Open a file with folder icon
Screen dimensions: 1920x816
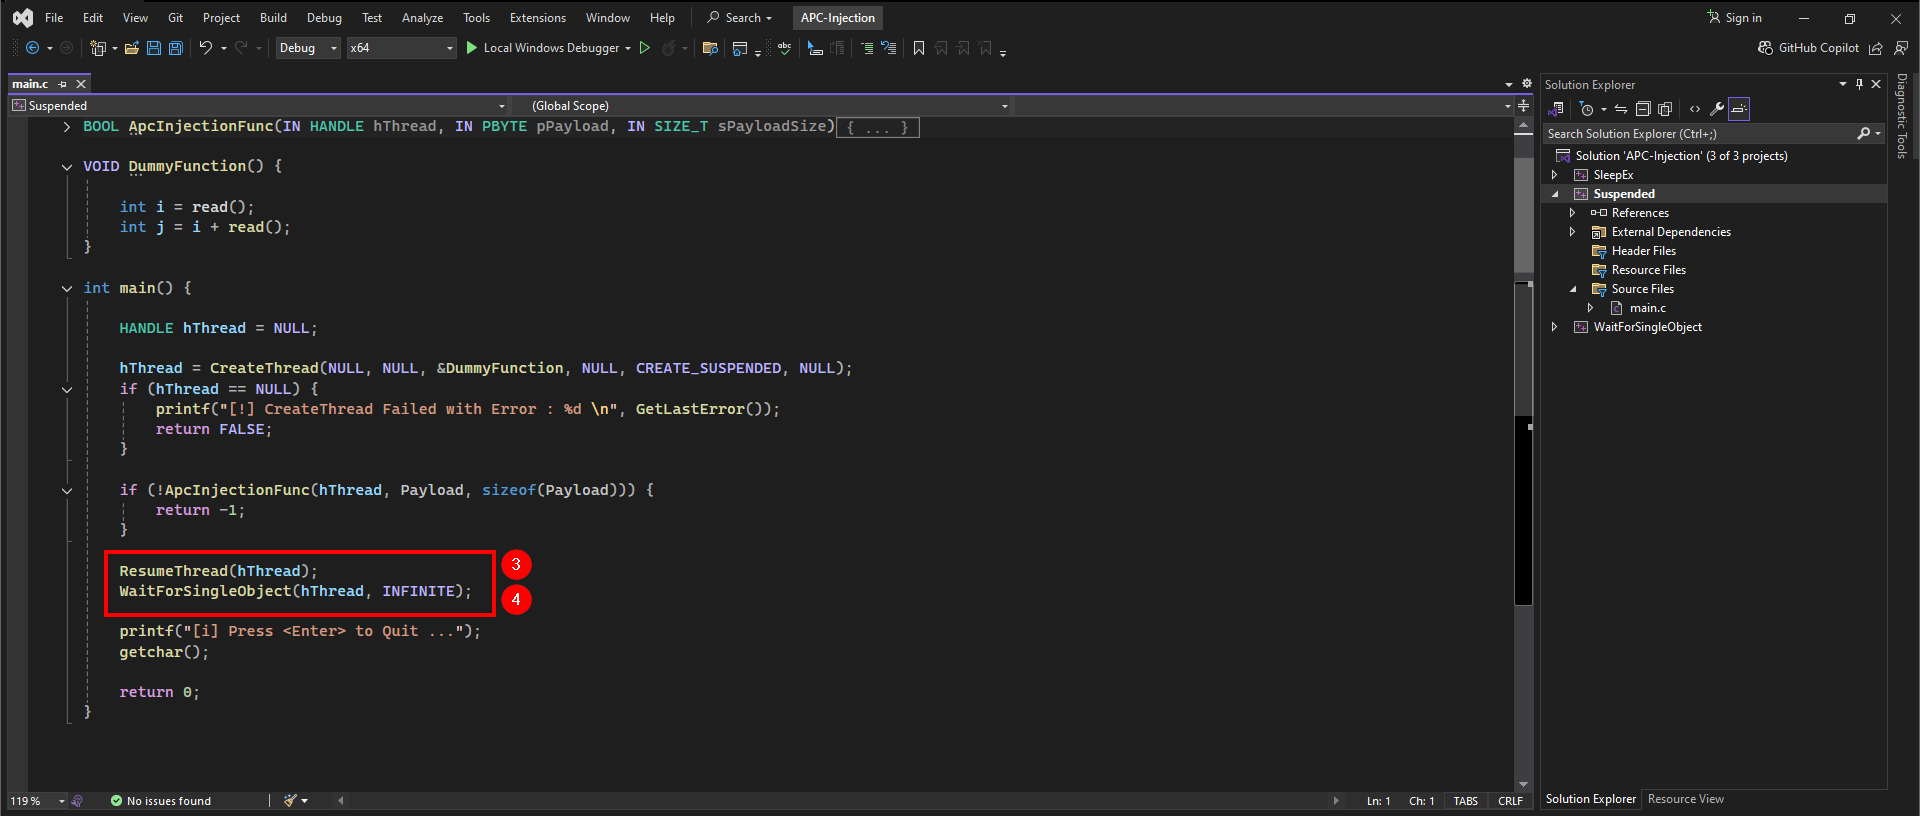(132, 48)
